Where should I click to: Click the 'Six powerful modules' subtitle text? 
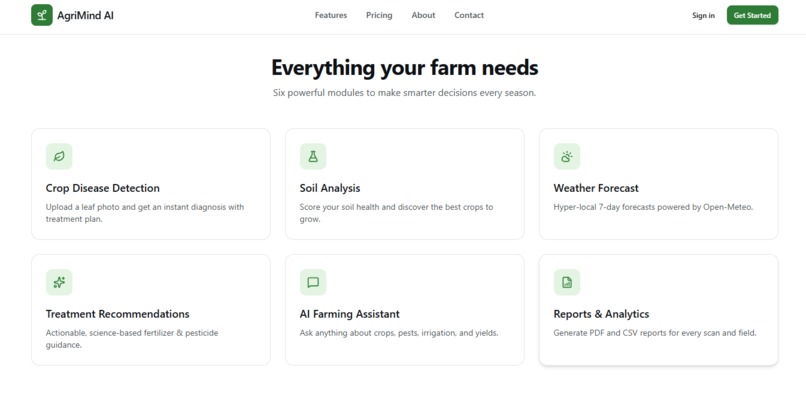[405, 94]
